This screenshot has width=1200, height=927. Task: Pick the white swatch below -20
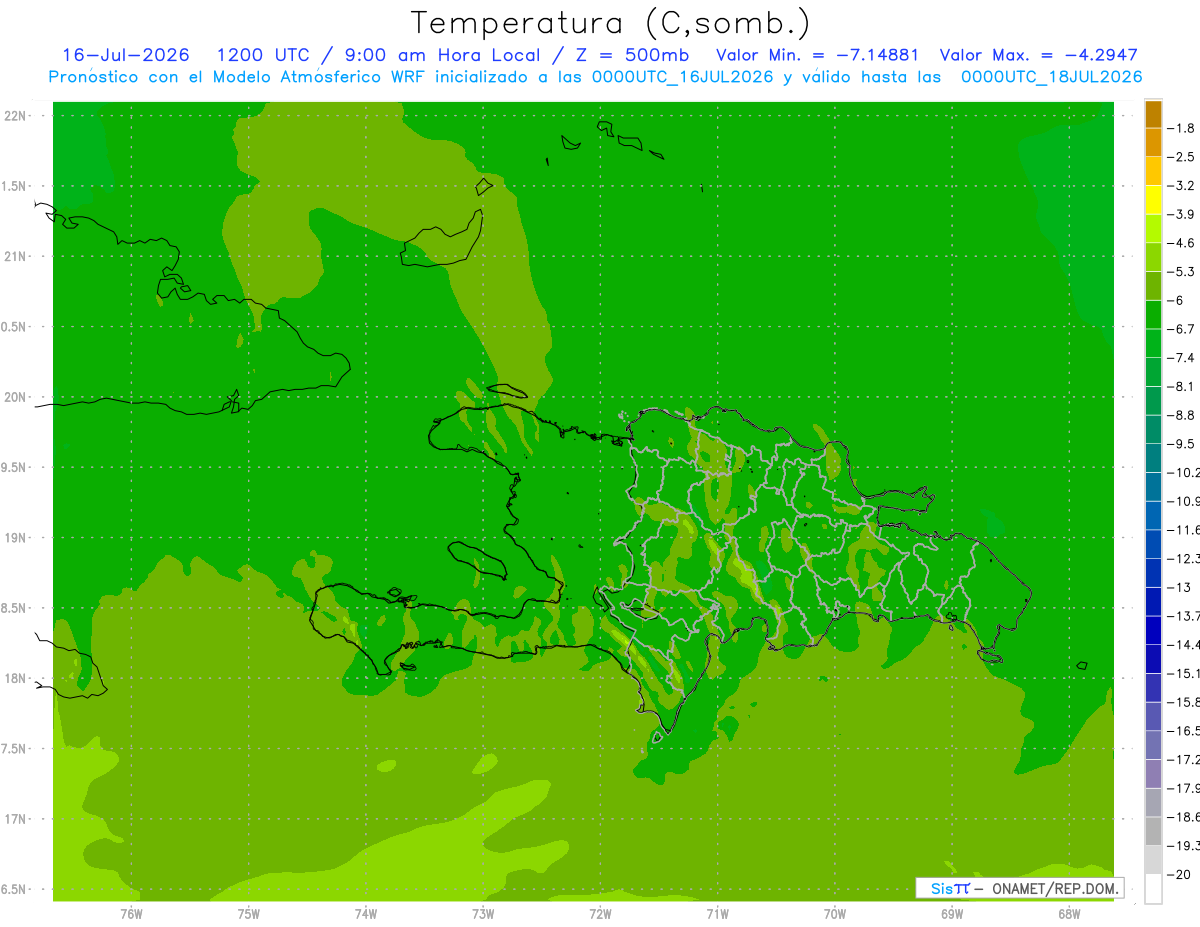click(x=1153, y=889)
